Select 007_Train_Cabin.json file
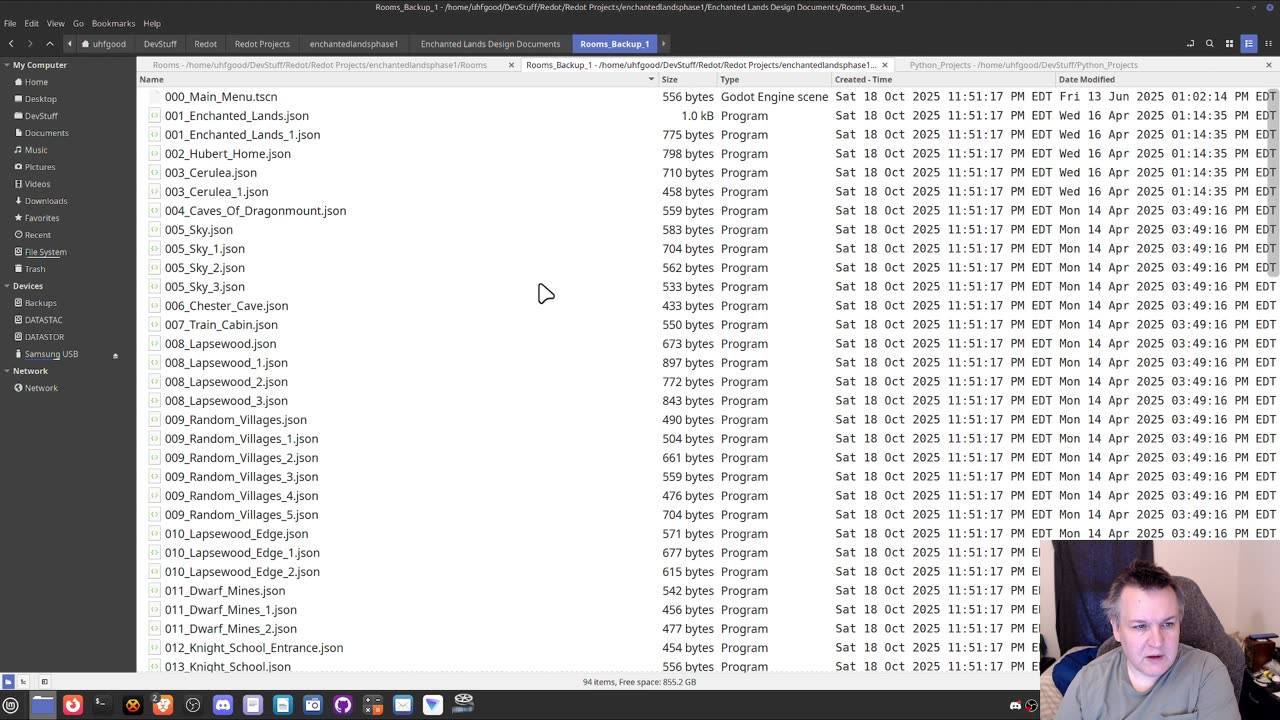 (x=221, y=325)
